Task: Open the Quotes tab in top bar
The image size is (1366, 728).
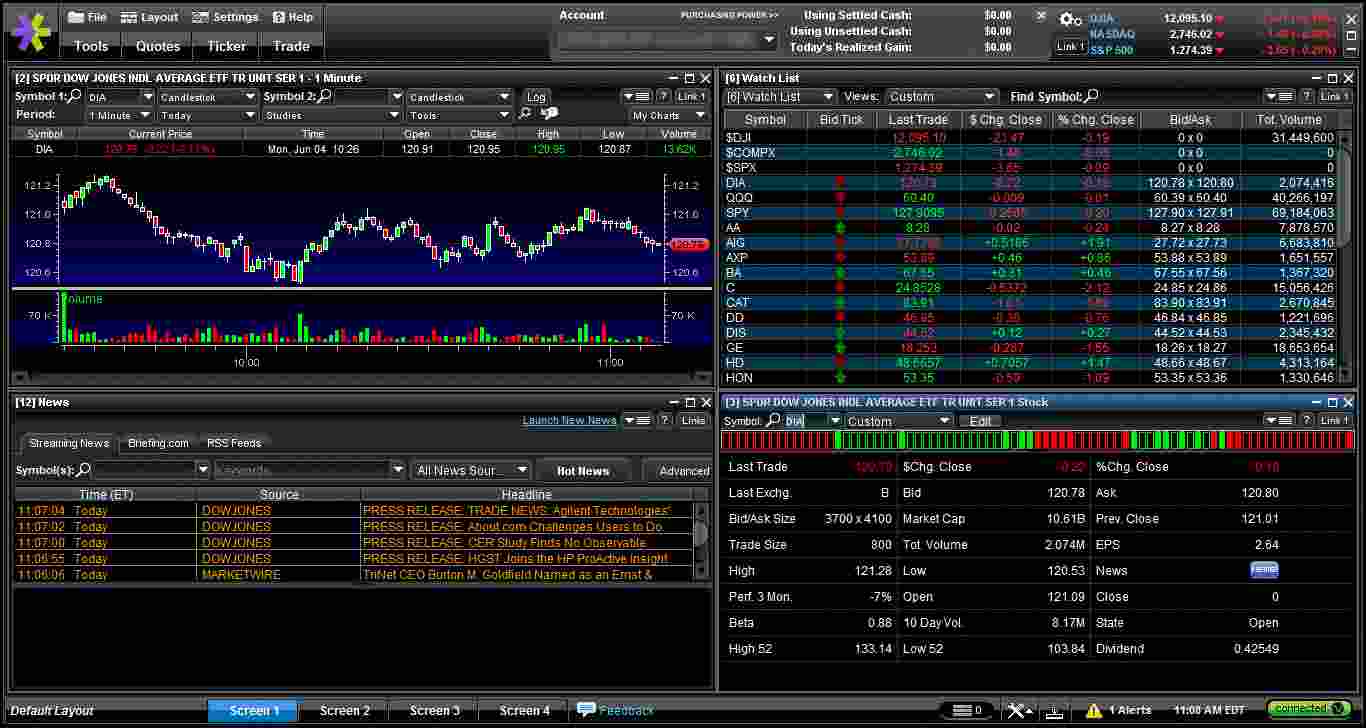Action: (158, 46)
